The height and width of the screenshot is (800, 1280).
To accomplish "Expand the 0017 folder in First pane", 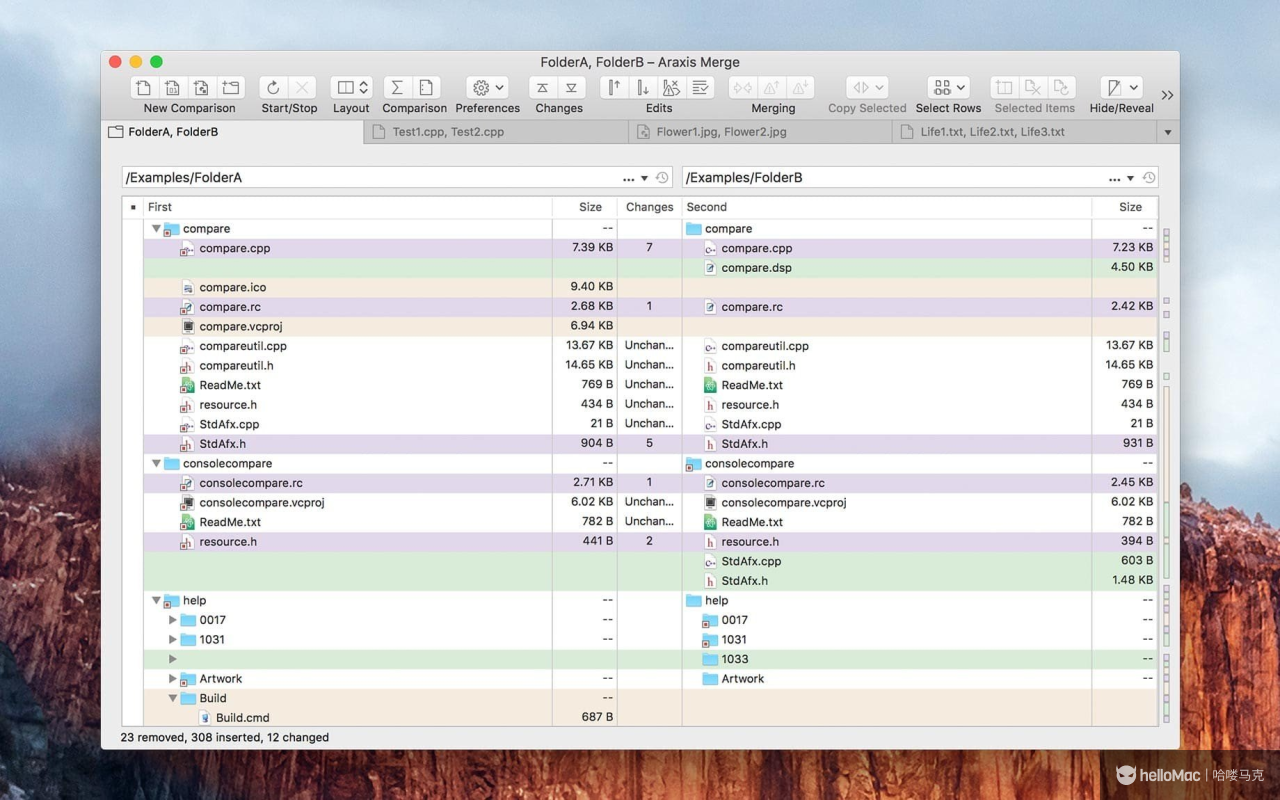I will coord(173,620).
